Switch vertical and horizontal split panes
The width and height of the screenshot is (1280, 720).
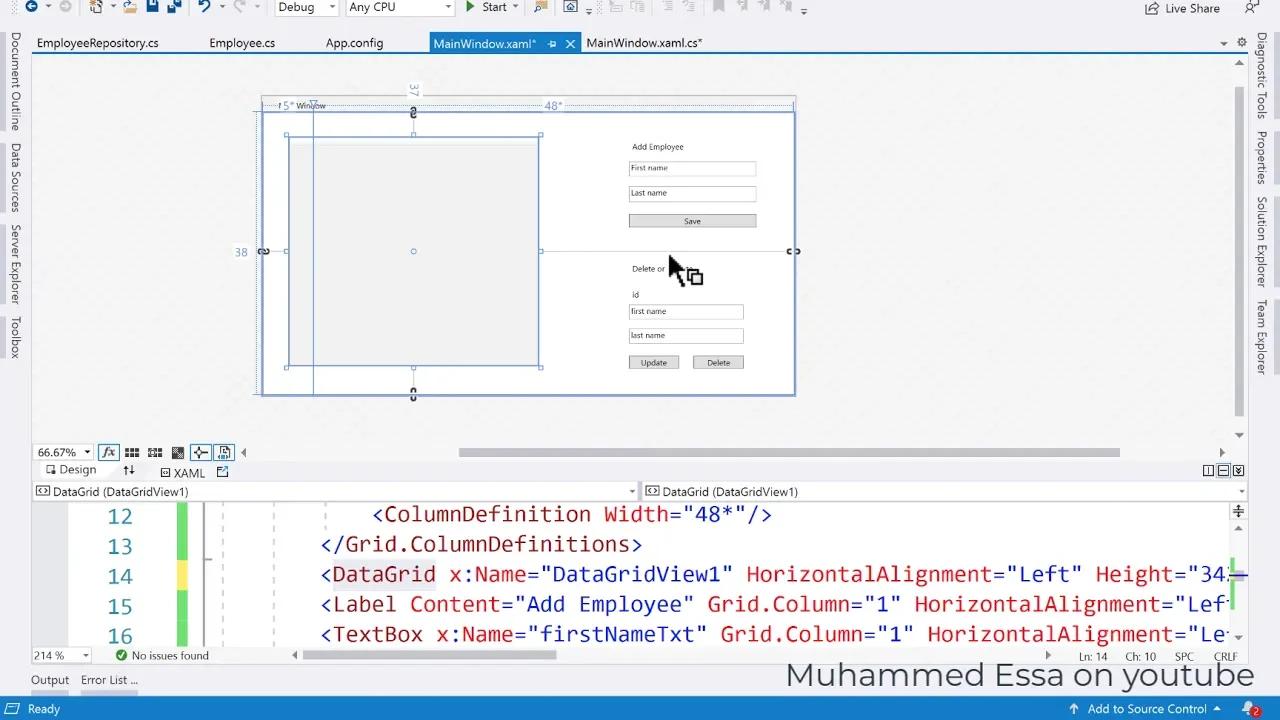[x=129, y=470]
